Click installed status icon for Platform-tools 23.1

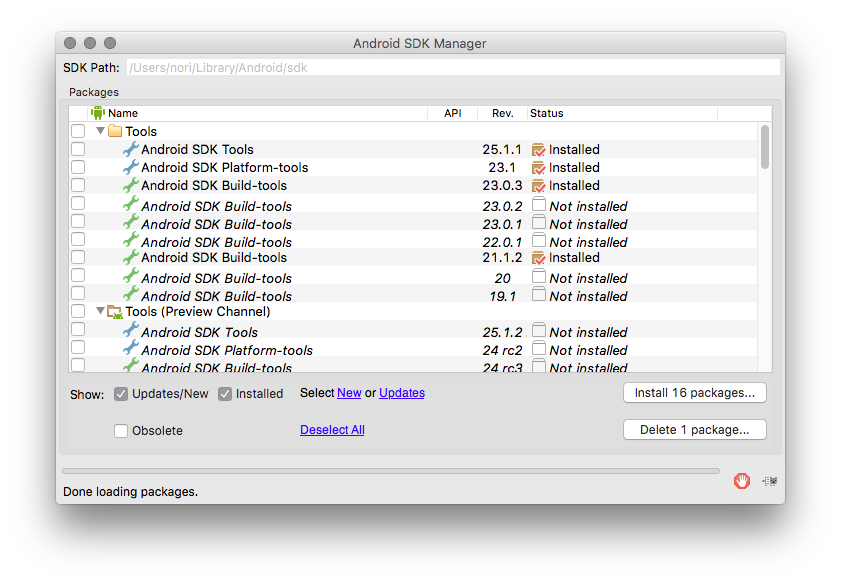coord(538,168)
